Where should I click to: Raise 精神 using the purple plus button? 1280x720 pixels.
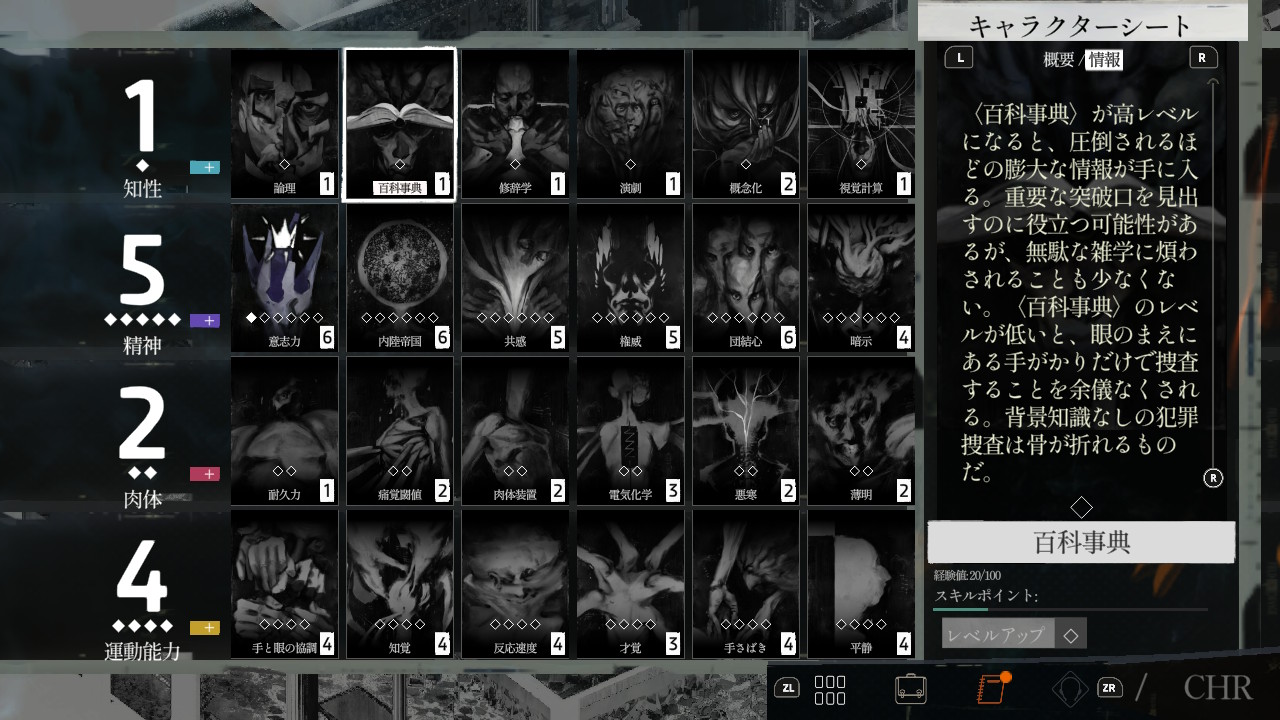pyautogui.click(x=205, y=321)
